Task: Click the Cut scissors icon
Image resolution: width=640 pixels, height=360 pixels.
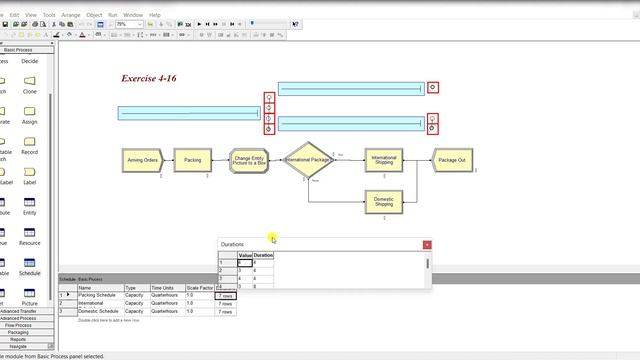Action: 54,24
